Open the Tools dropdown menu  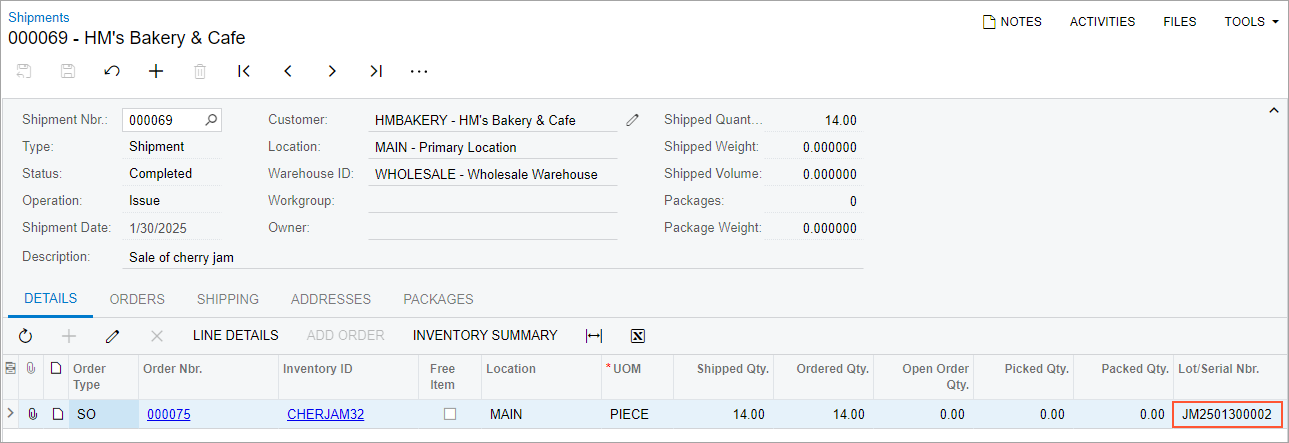[1251, 22]
